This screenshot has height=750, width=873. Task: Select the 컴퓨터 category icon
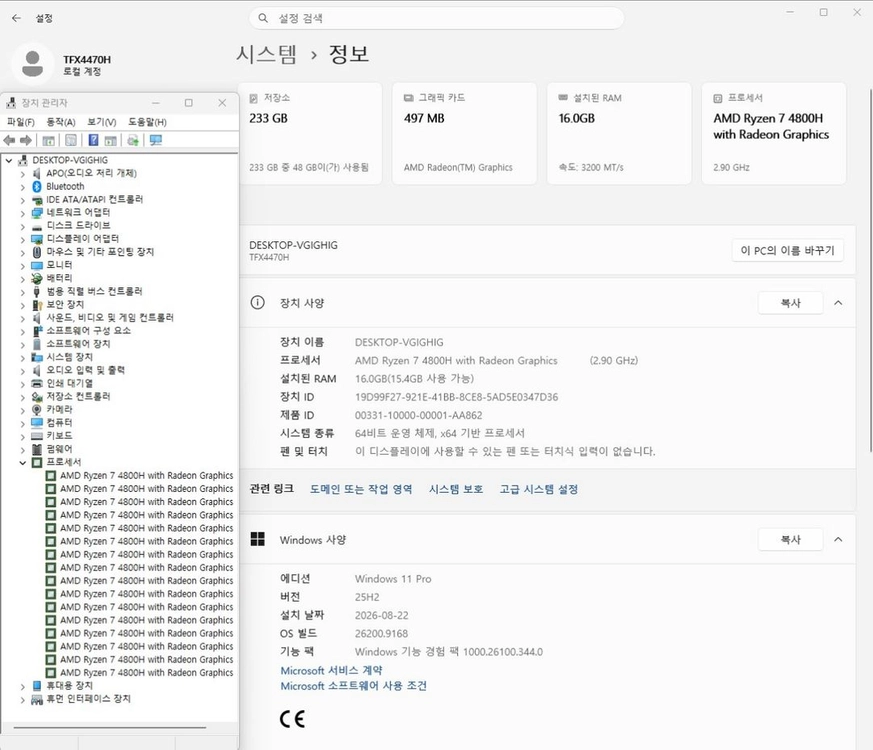click(37, 423)
